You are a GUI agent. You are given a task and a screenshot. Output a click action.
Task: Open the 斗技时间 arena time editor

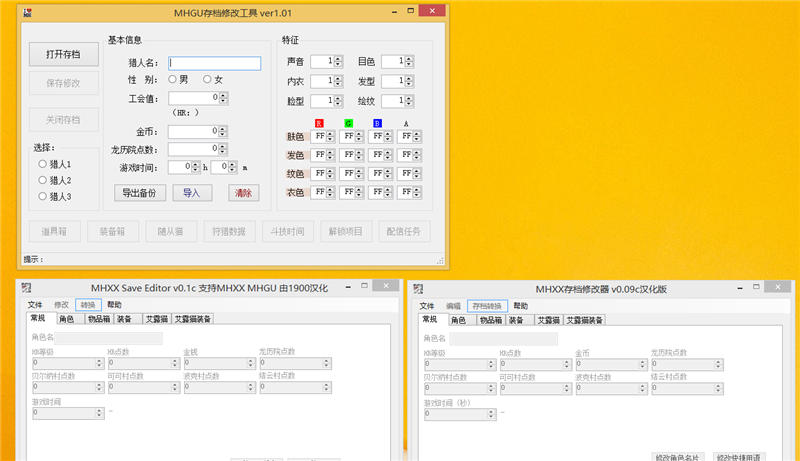287,231
